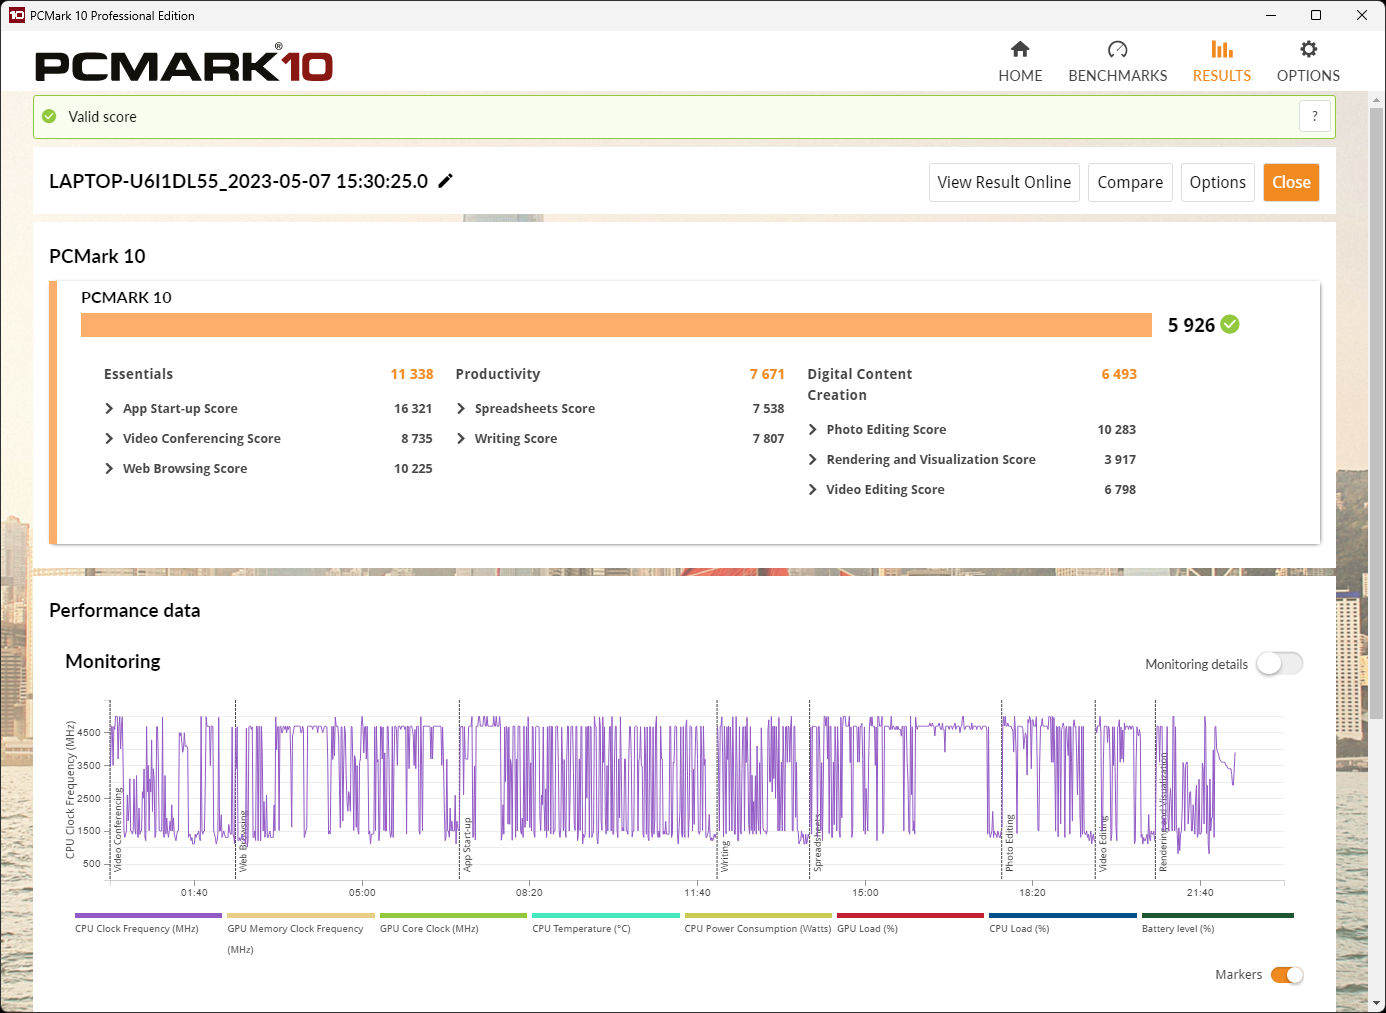Enable the Monitoring details toggle

point(1280,664)
